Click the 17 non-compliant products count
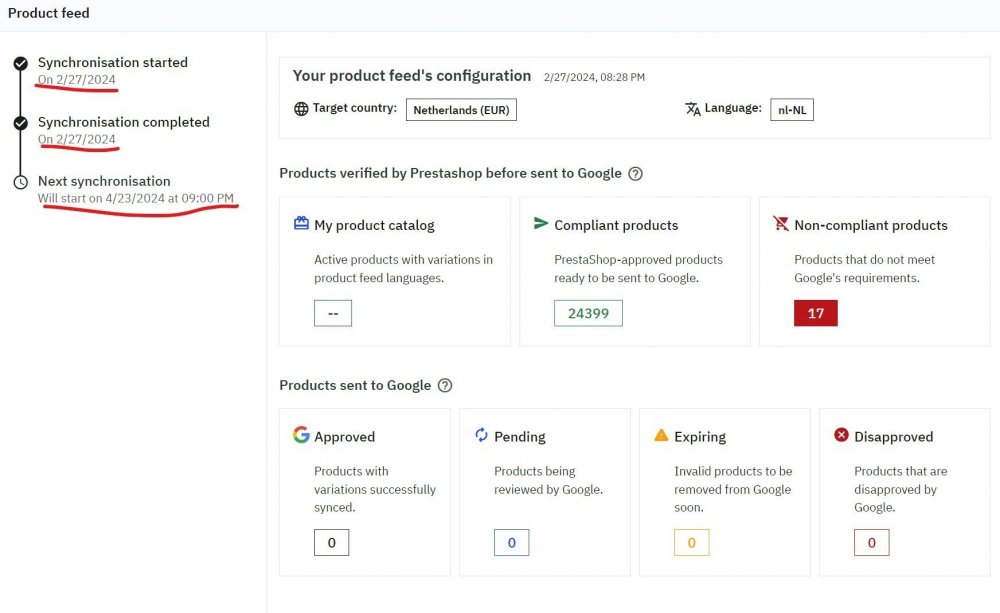Image resolution: width=1000 pixels, height=613 pixels. coord(815,312)
